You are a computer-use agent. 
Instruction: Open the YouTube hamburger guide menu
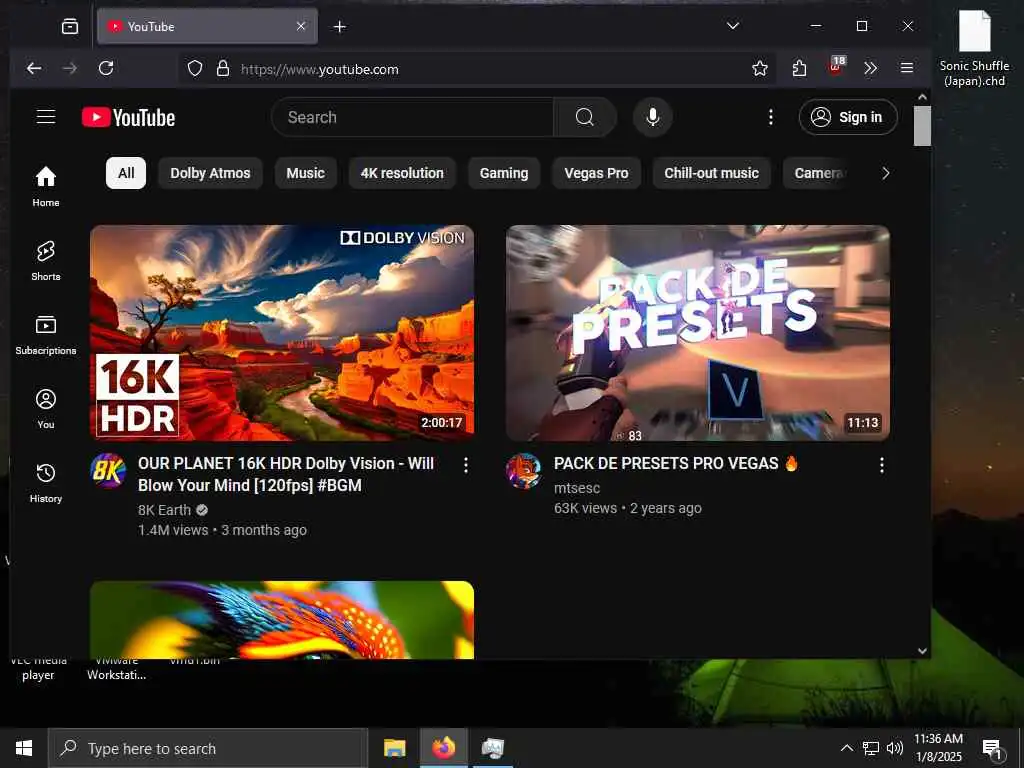coord(46,117)
